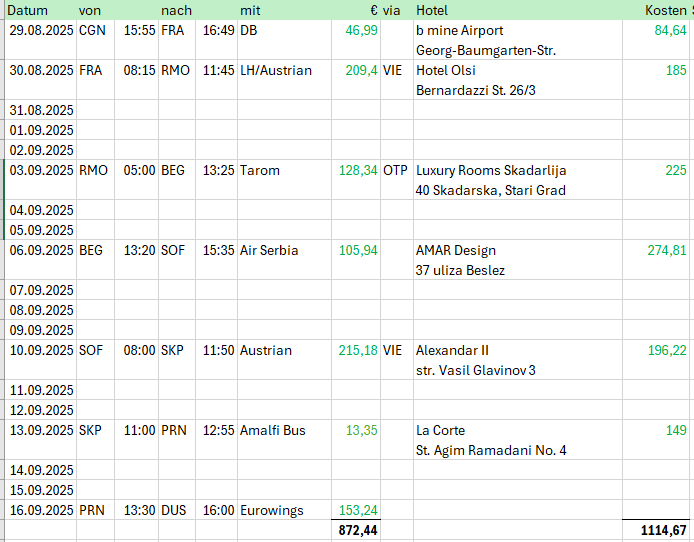Click the total 872,44 cell

356,530
